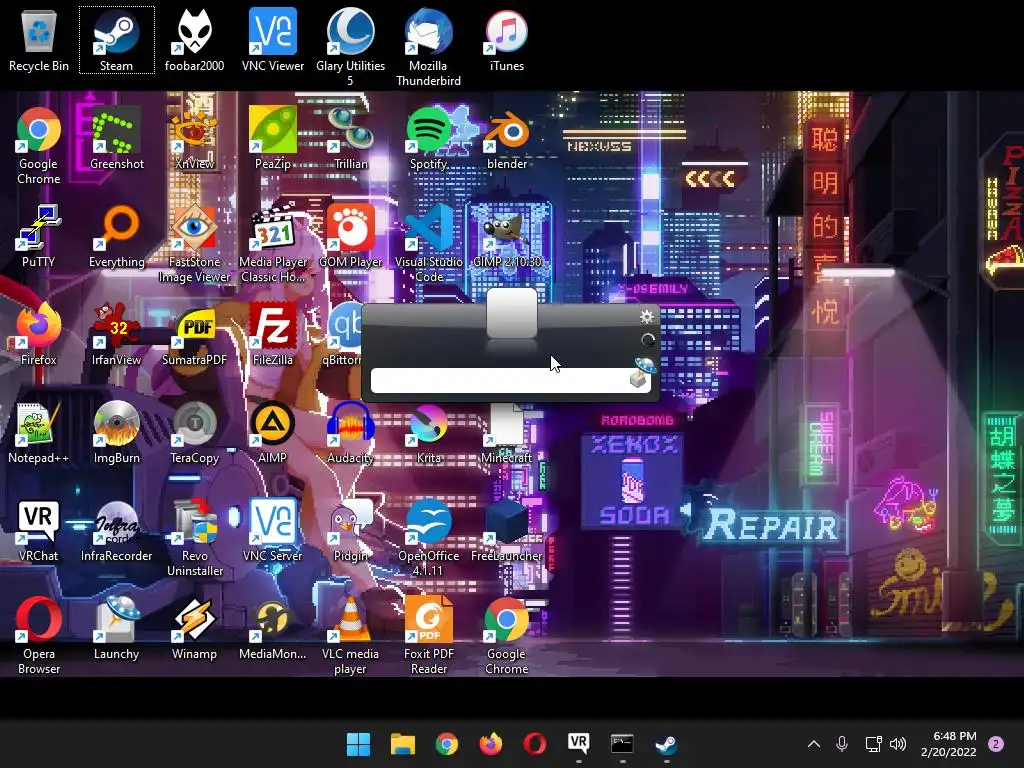Open the Recycle Bin desktop icon
The width and height of the screenshot is (1024, 768).
[39, 40]
